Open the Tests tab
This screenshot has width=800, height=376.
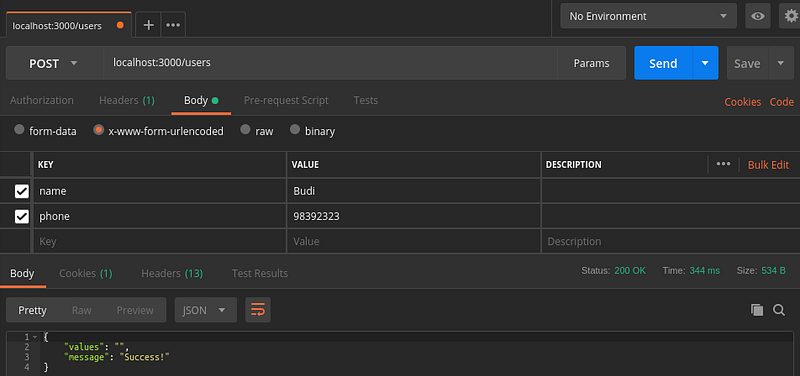(366, 100)
